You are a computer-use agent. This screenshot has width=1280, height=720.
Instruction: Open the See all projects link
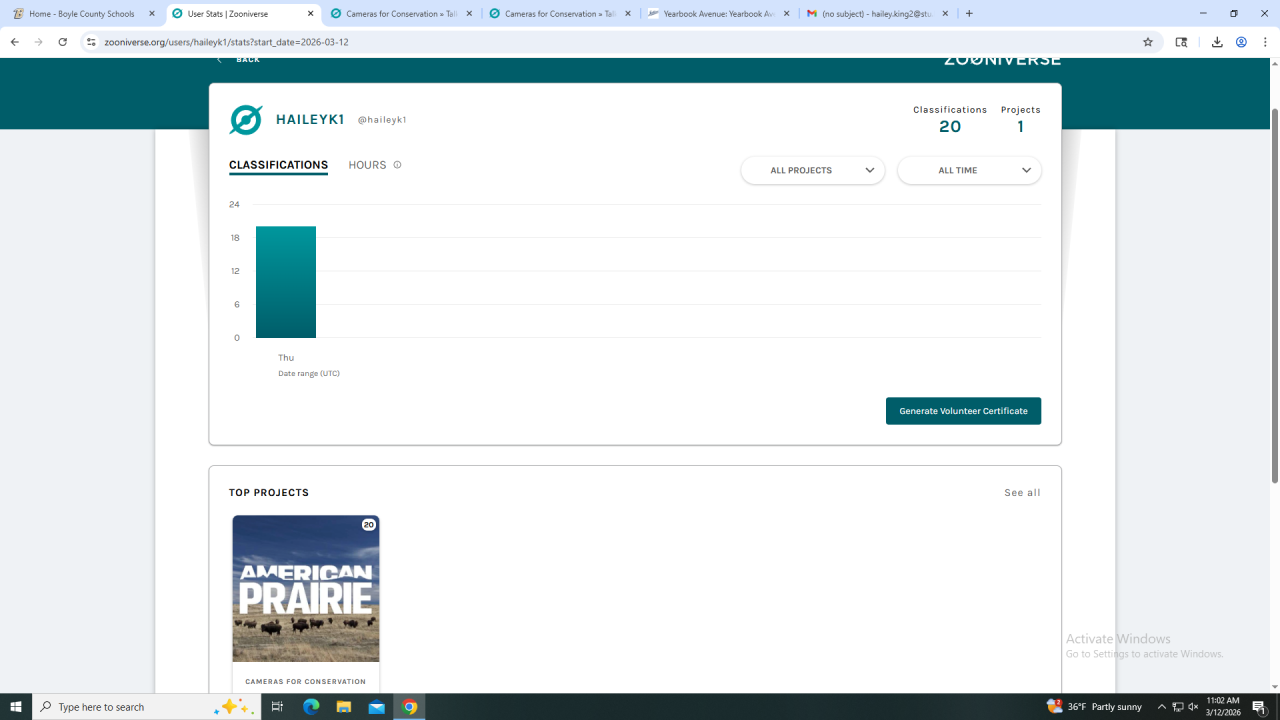(1022, 493)
